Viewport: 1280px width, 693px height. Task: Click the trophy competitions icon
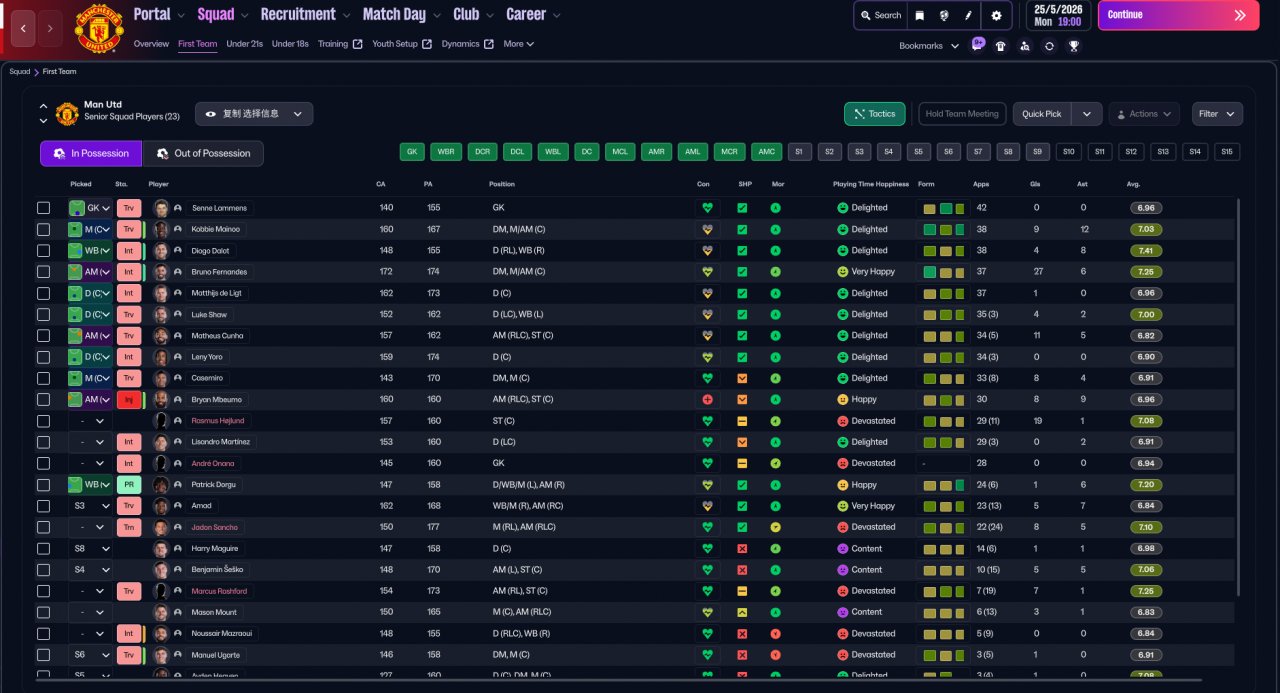(x=1073, y=46)
